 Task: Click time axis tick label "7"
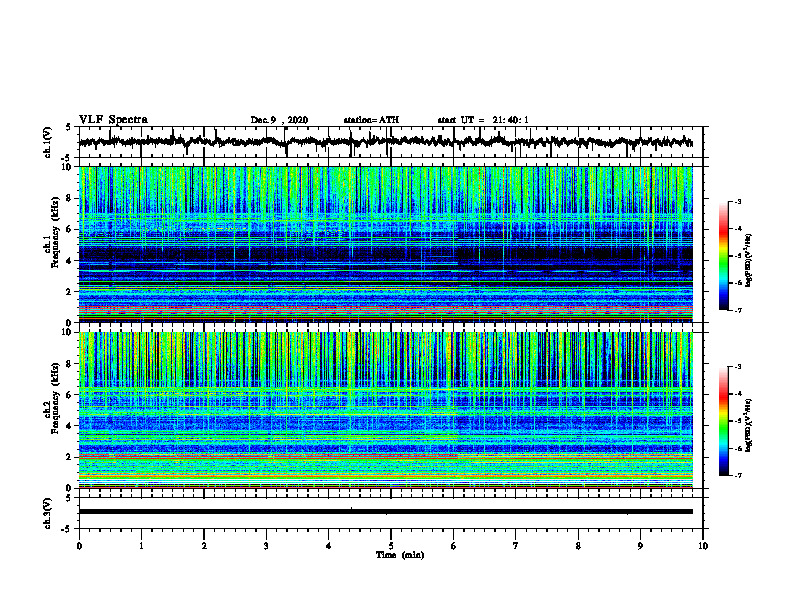[516, 546]
